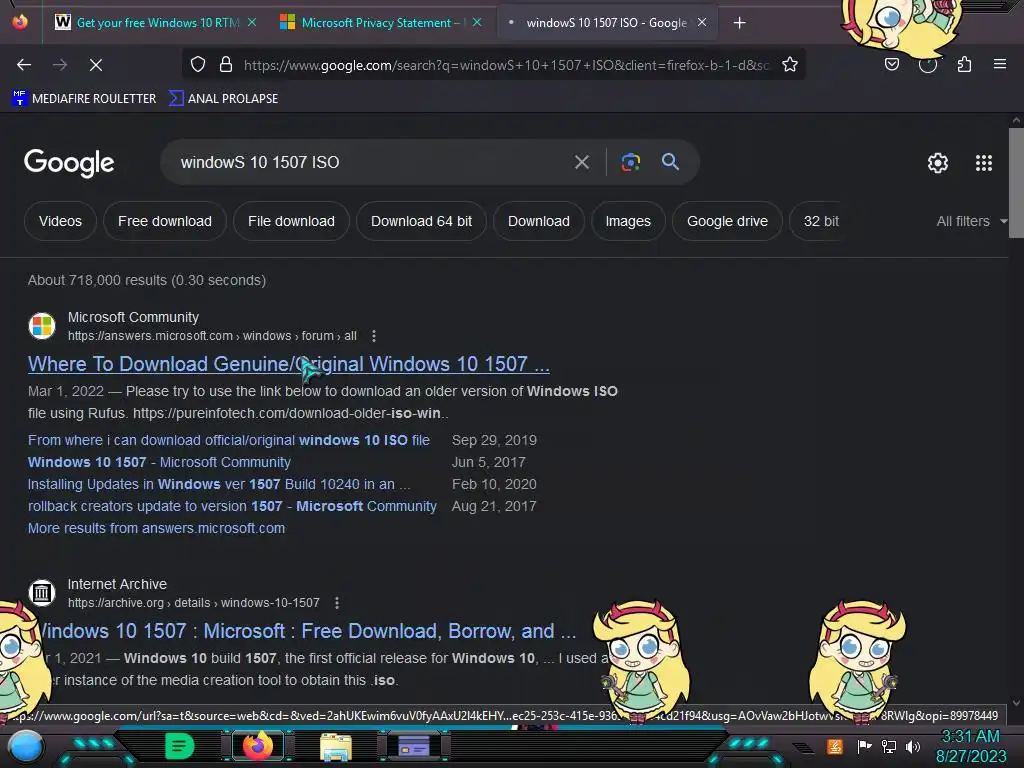Image resolution: width=1024 pixels, height=768 pixels.
Task: Apply the Free download filter chip
Action: click(165, 221)
